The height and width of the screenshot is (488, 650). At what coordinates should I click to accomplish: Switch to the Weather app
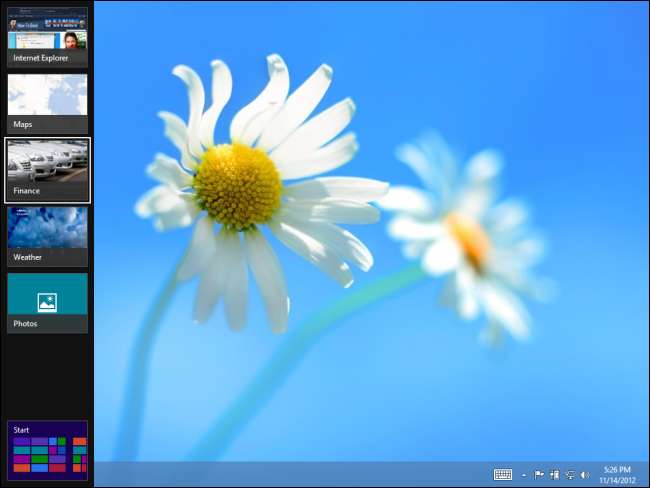47,237
